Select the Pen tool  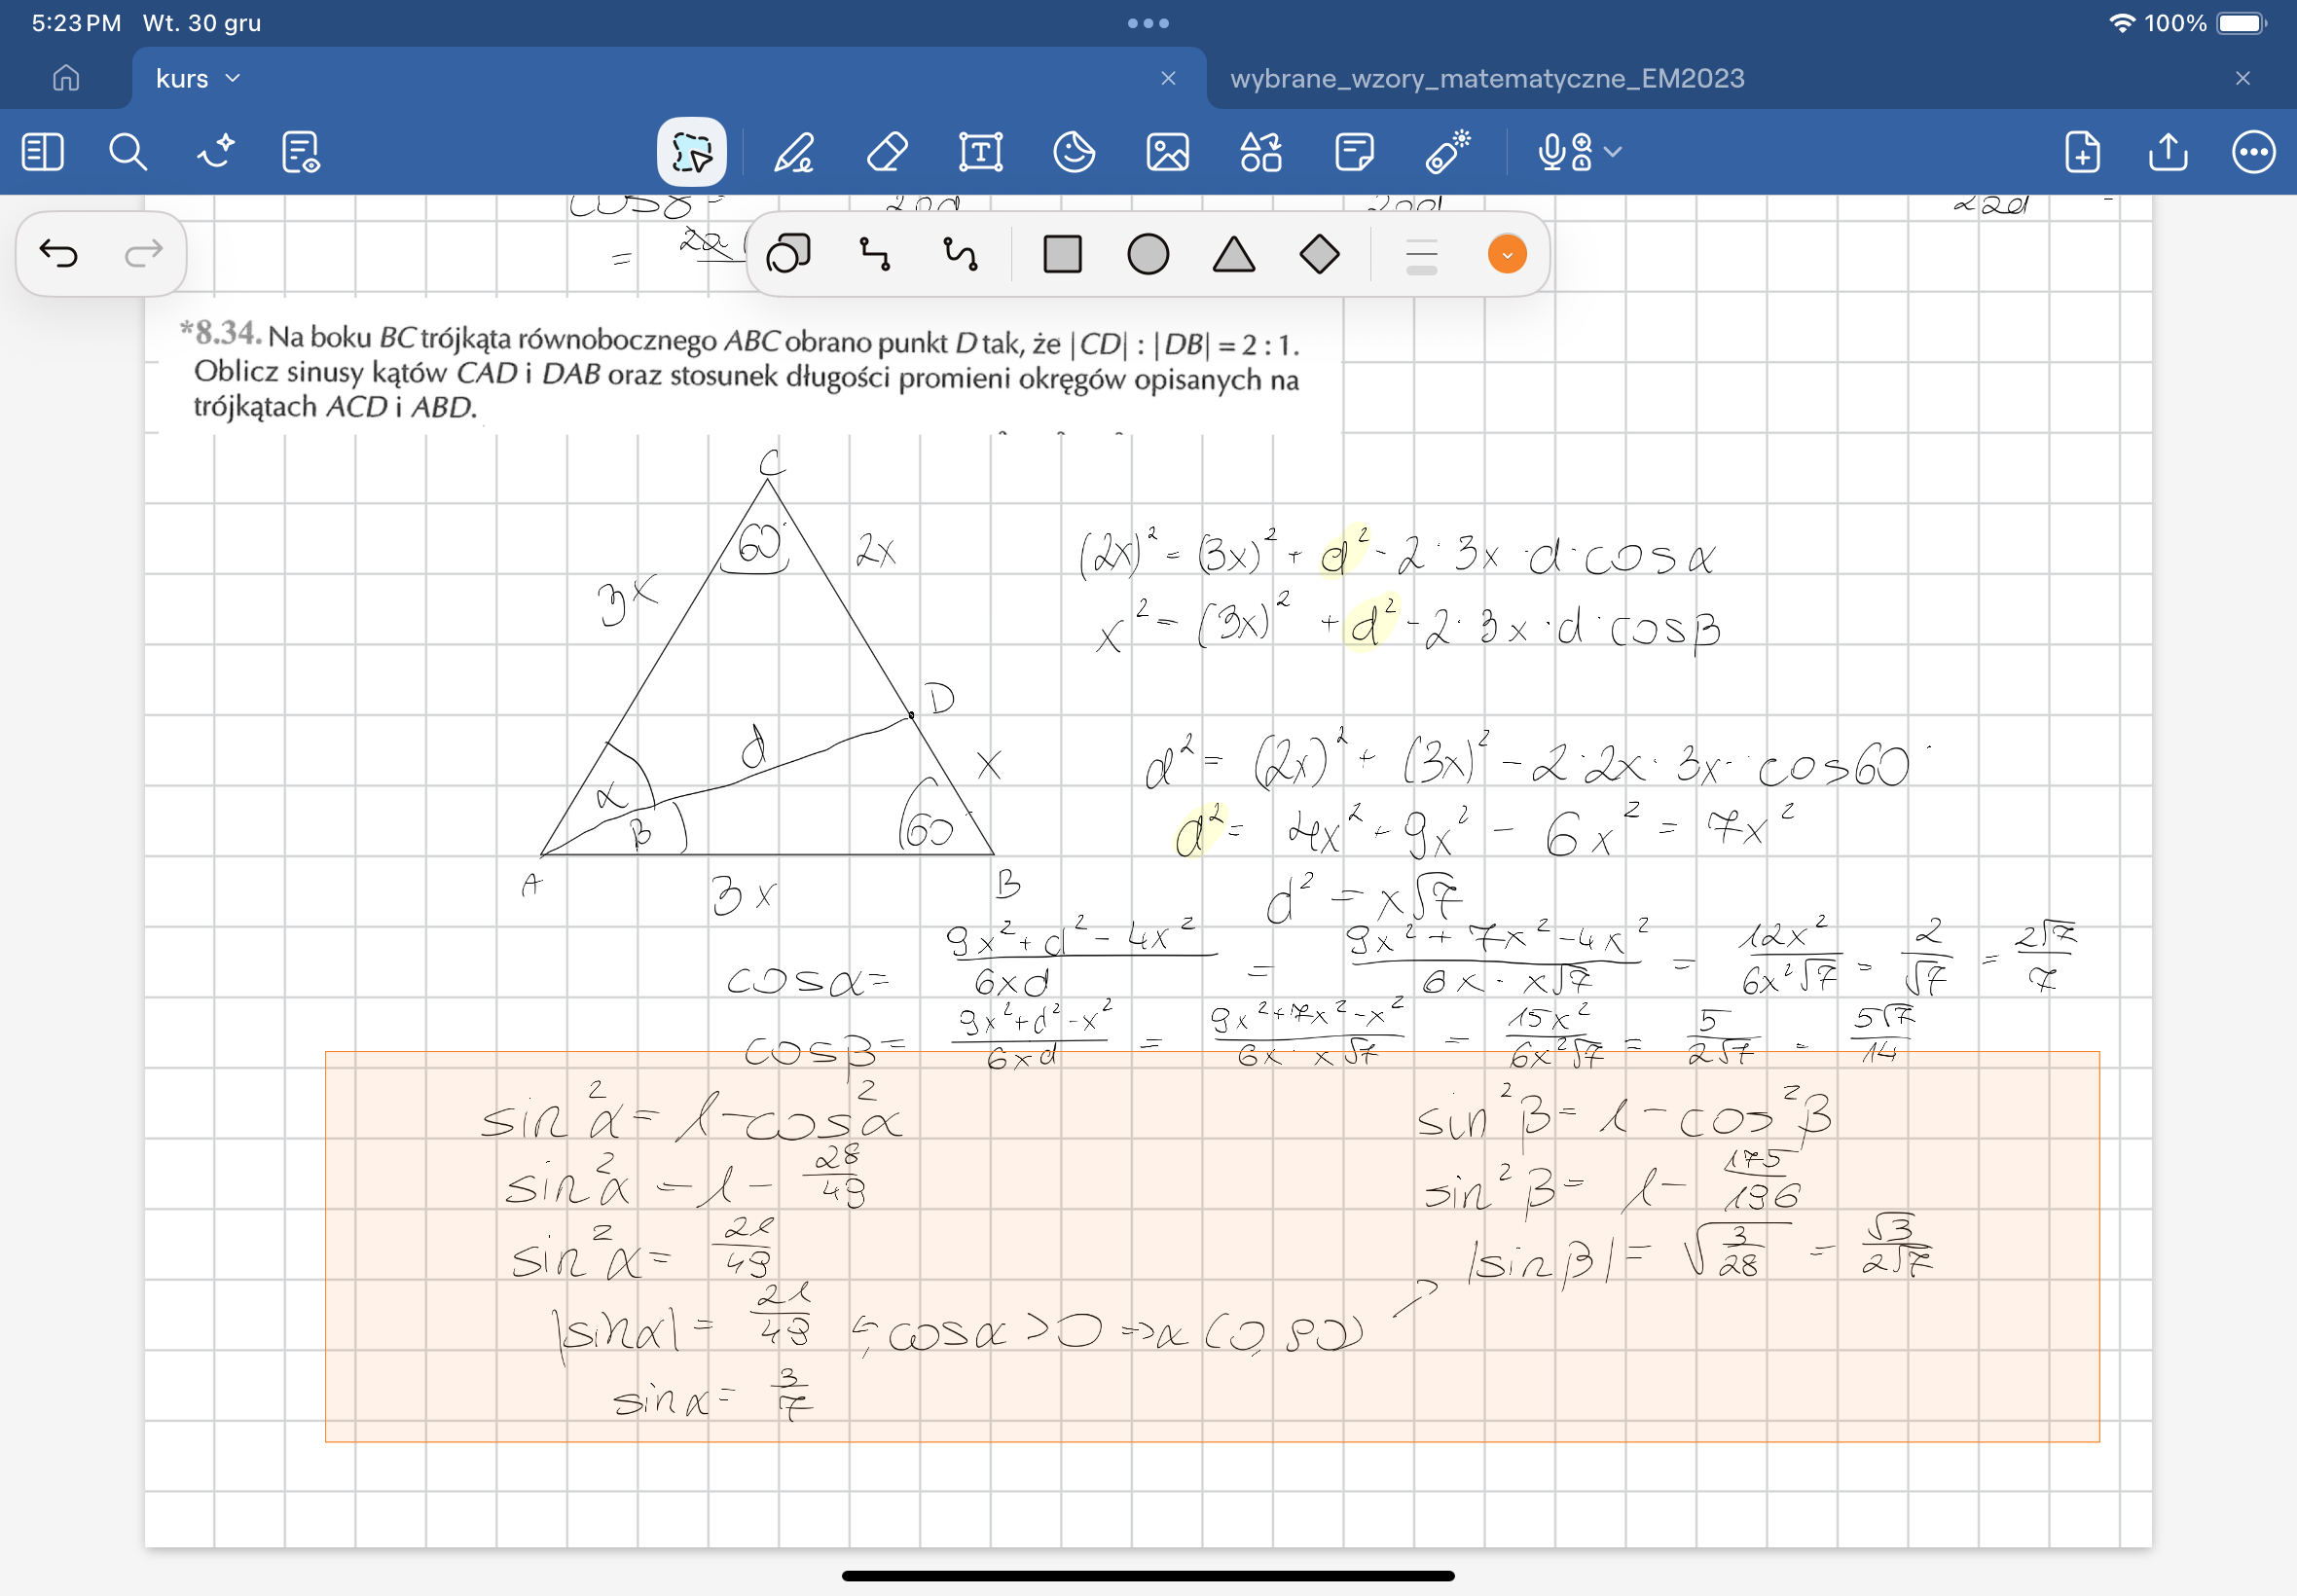(x=794, y=153)
